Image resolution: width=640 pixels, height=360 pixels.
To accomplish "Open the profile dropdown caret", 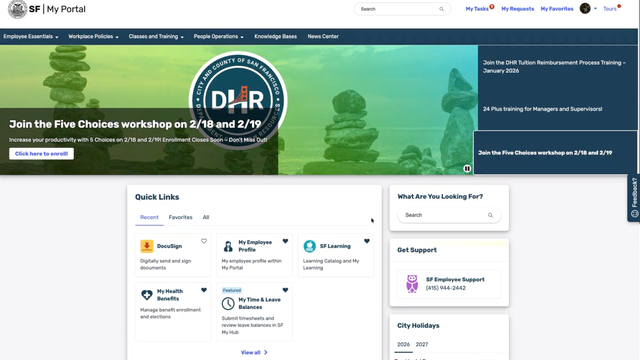I will pos(595,9).
